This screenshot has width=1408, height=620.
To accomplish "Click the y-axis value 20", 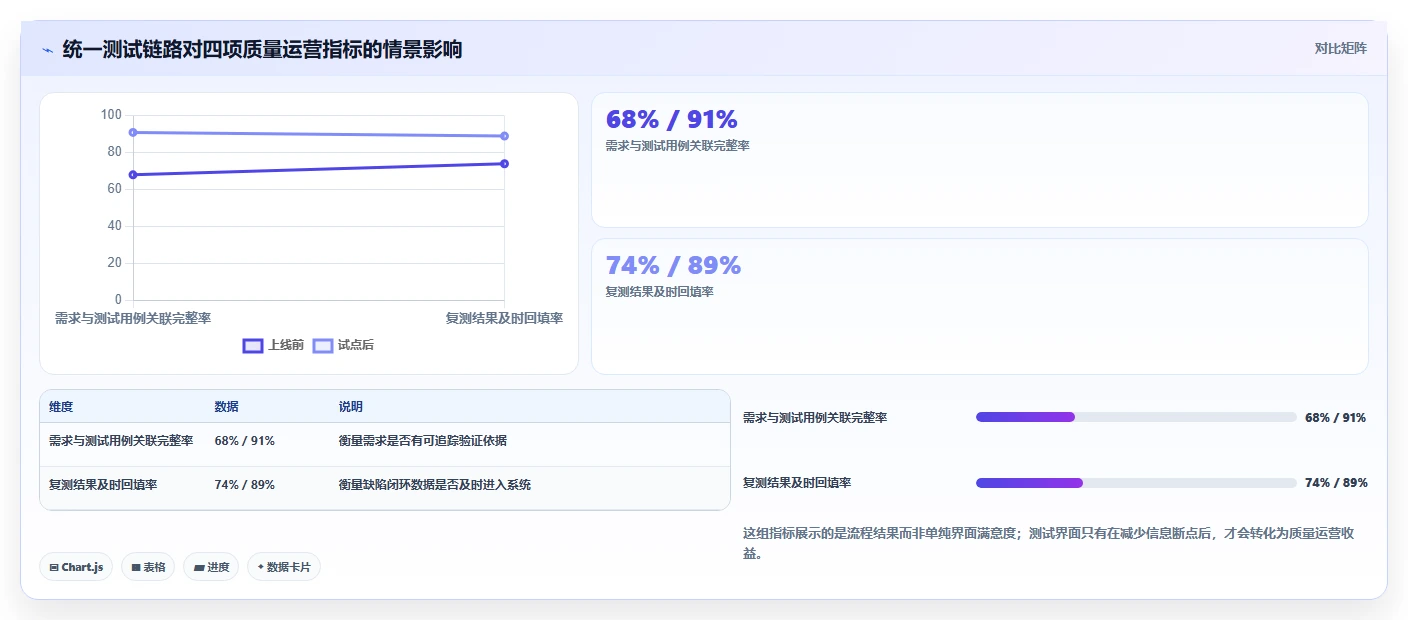I will (114, 263).
